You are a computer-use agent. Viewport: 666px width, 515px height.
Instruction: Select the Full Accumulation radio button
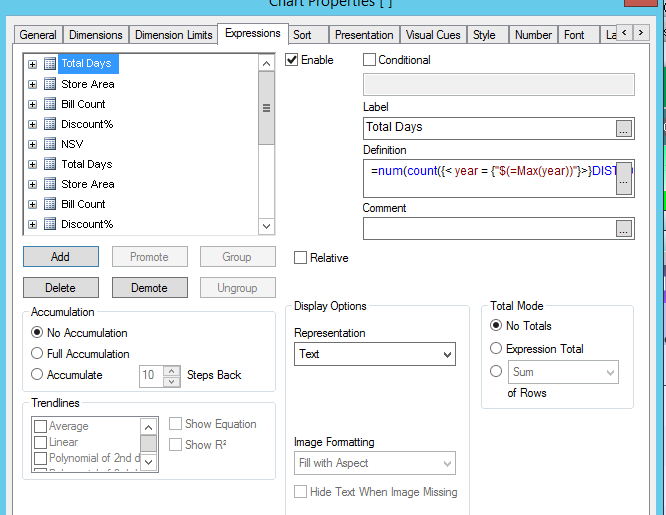click(38, 354)
